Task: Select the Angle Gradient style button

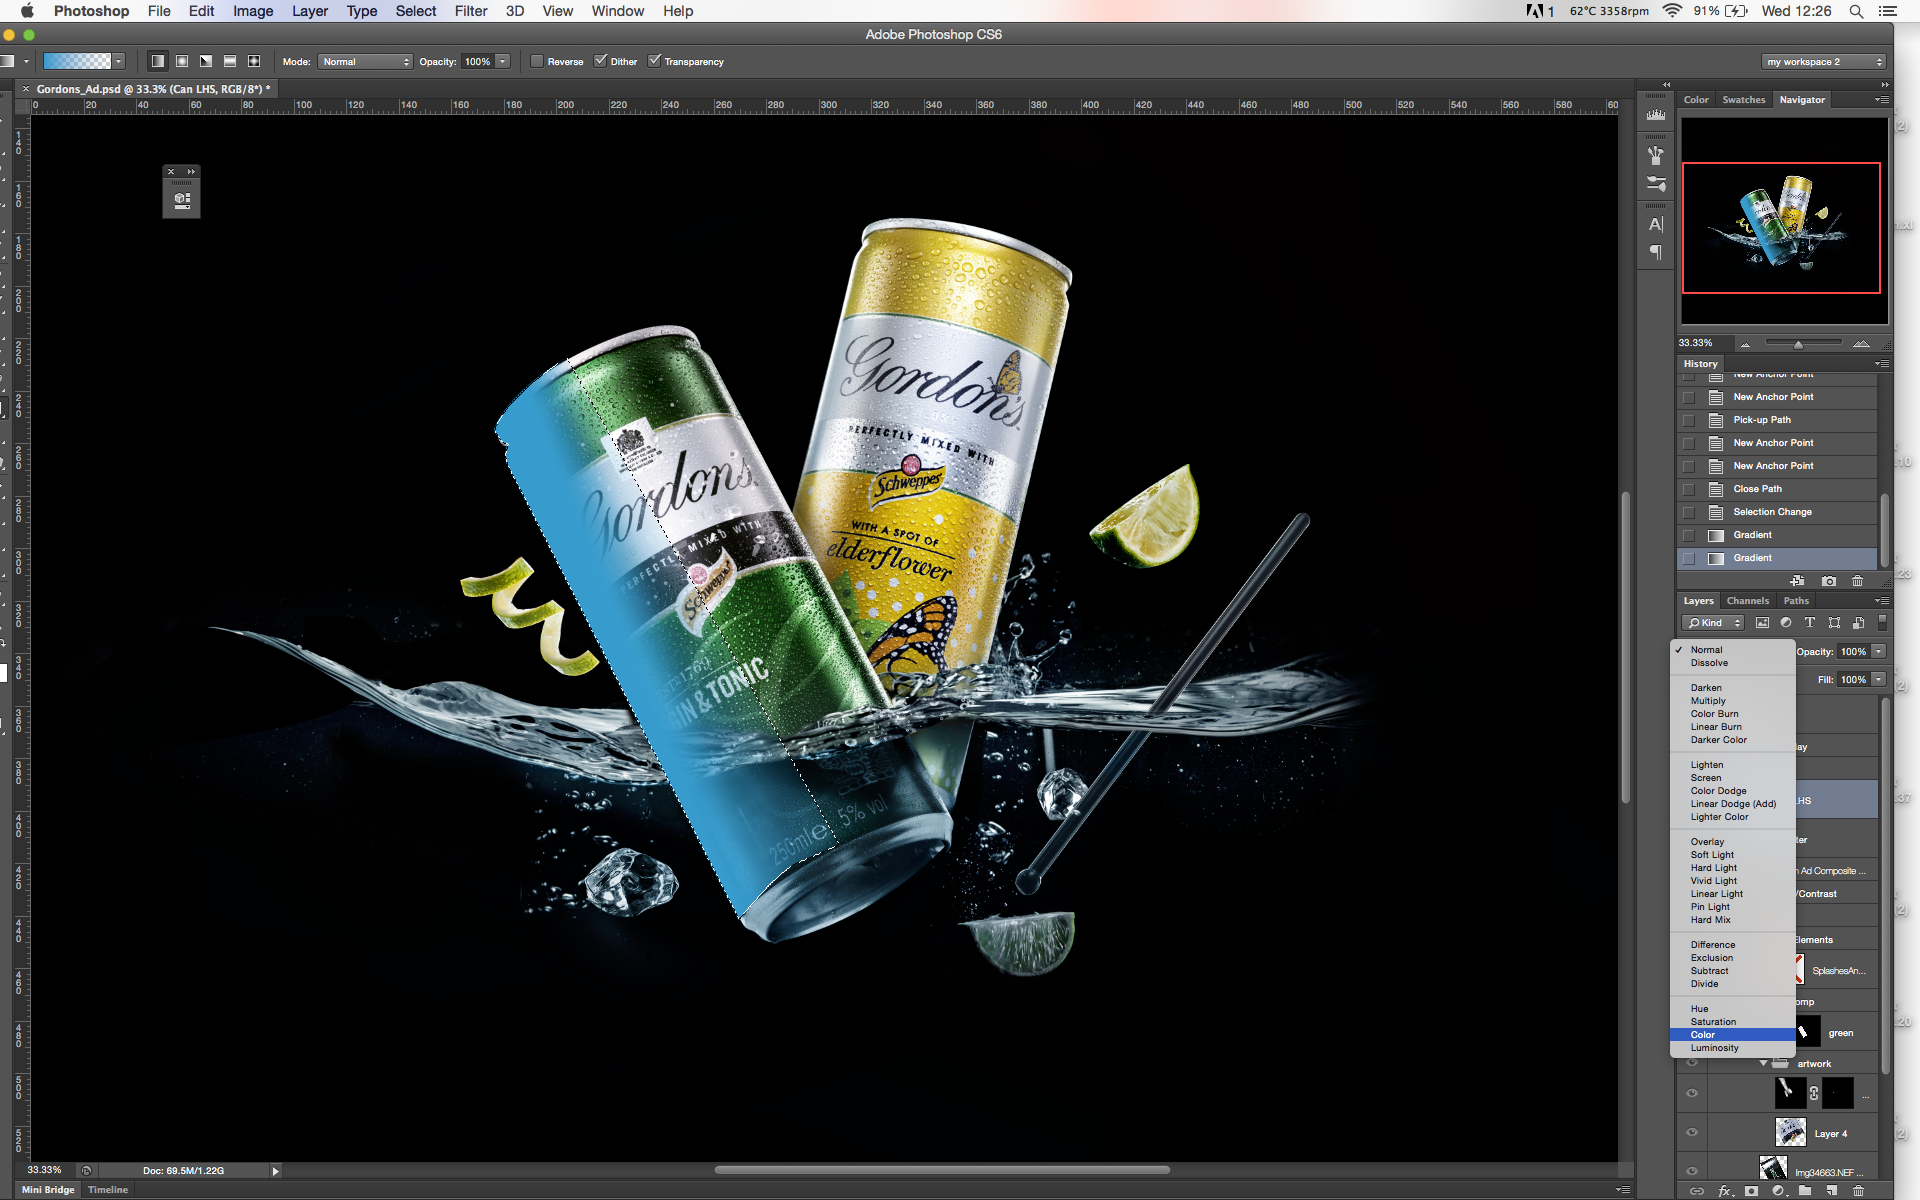Action: (x=206, y=61)
